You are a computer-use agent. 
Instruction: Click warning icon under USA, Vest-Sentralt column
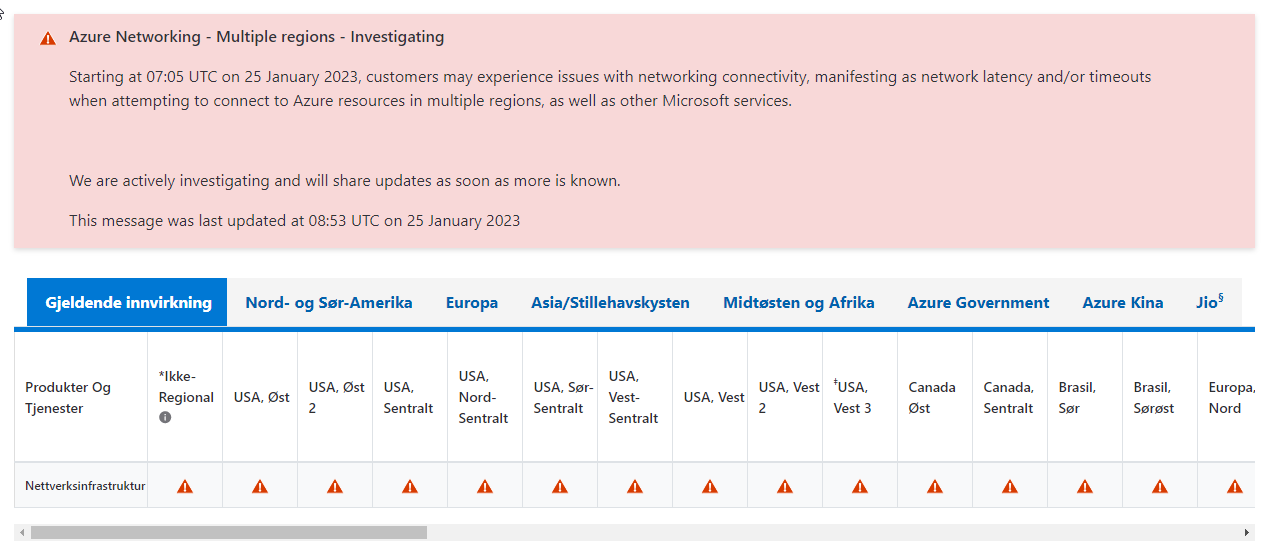point(635,487)
